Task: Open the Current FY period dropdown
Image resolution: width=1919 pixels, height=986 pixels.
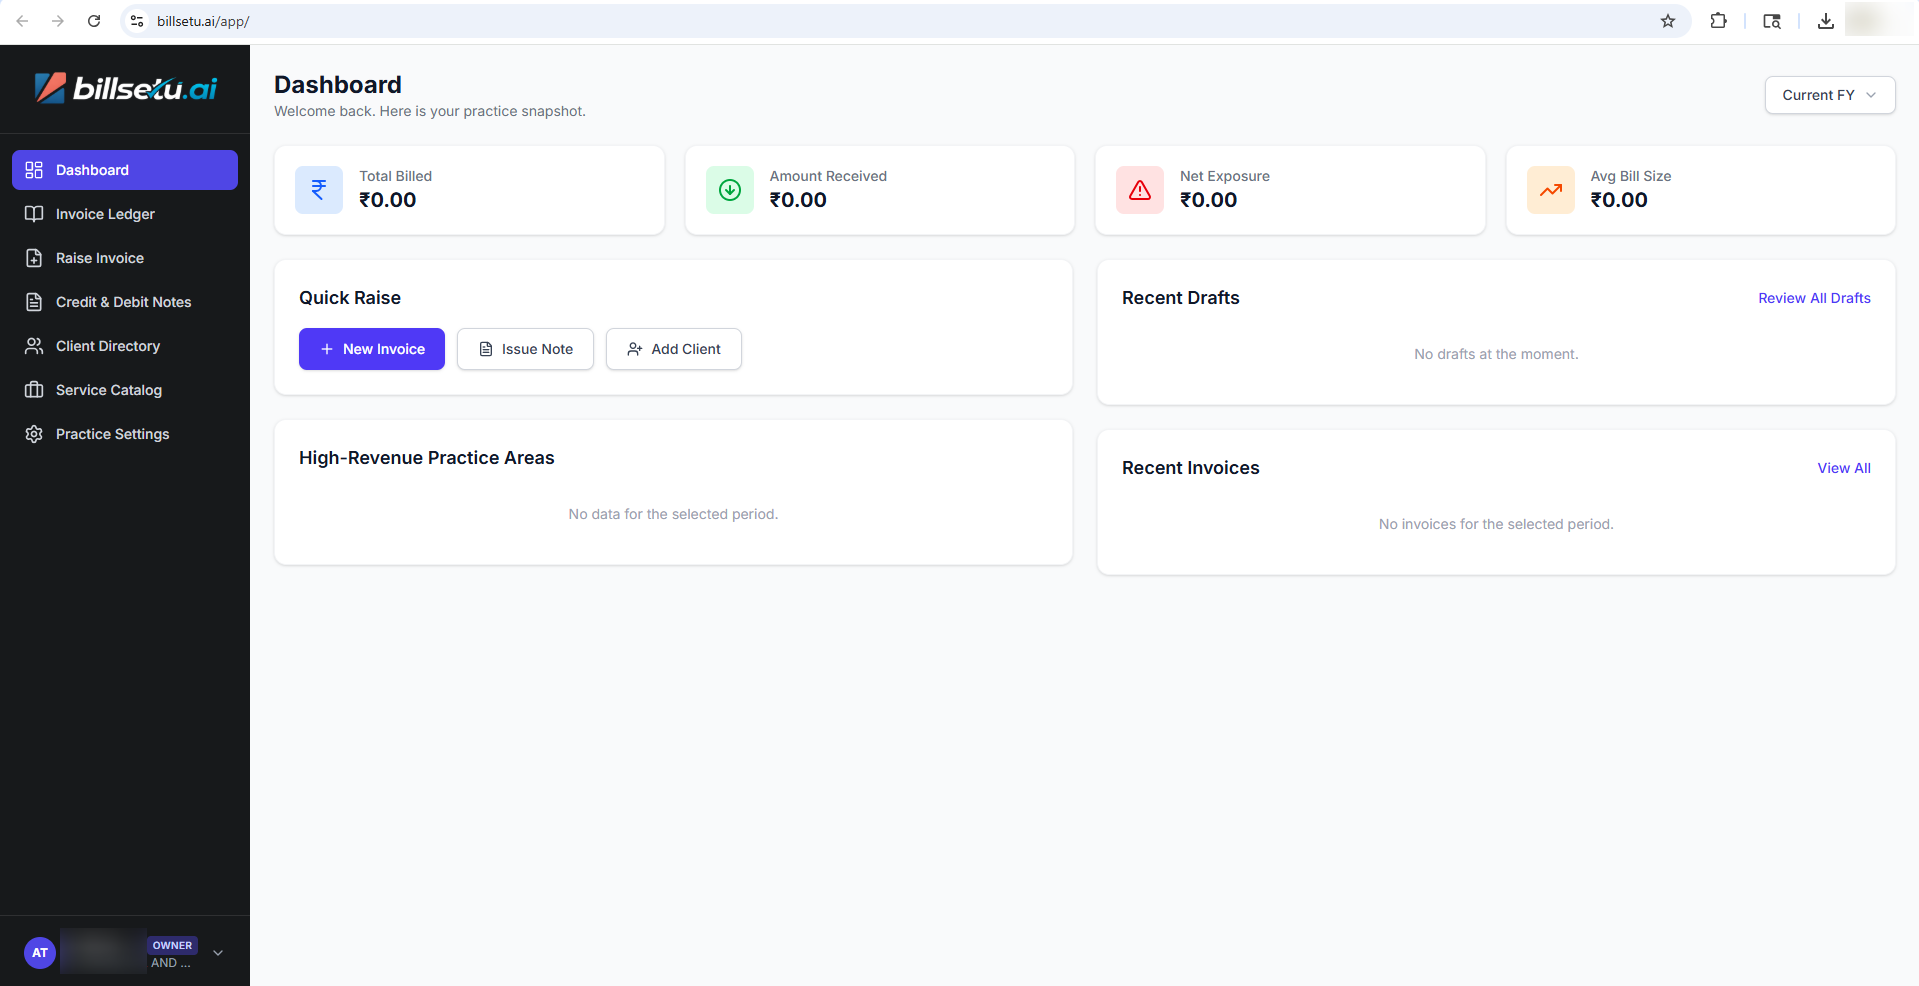Action: click(1829, 95)
